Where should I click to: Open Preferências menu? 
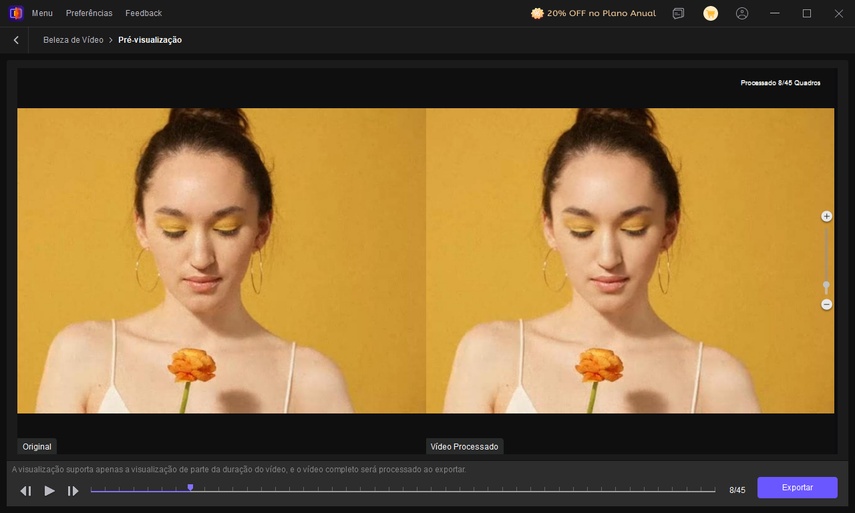click(89, 13)
